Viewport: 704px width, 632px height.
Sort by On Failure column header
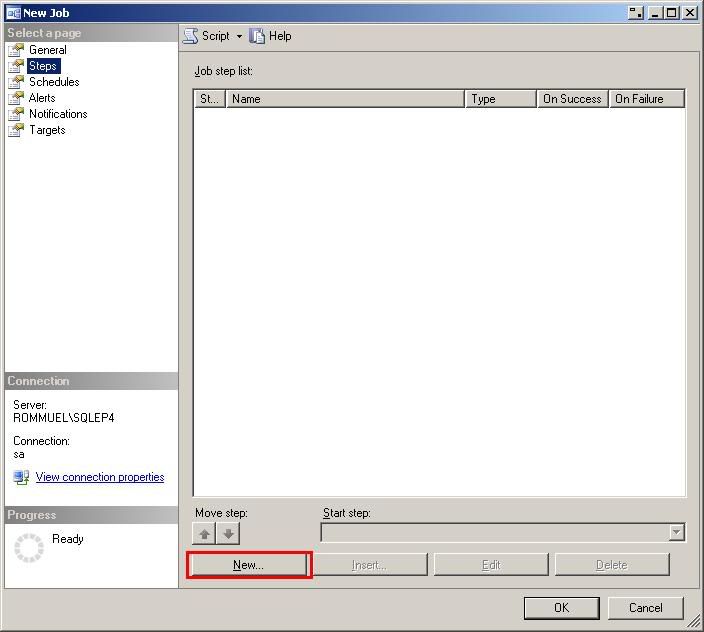click(x=647, y=99)
